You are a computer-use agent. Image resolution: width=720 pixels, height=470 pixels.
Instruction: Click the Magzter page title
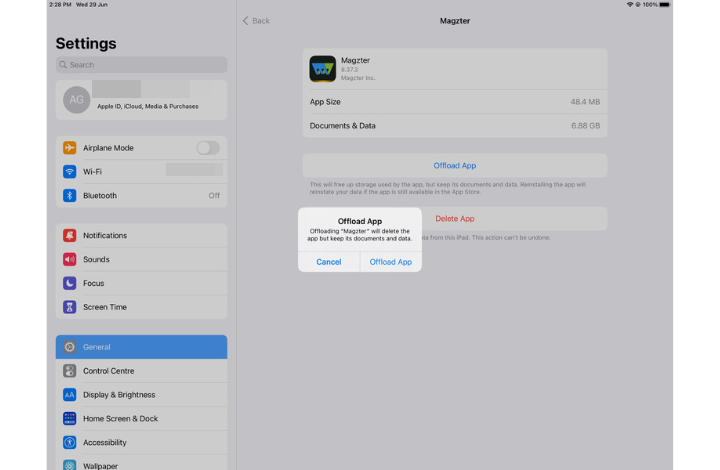pyautogui.click(x=455, y=21)
